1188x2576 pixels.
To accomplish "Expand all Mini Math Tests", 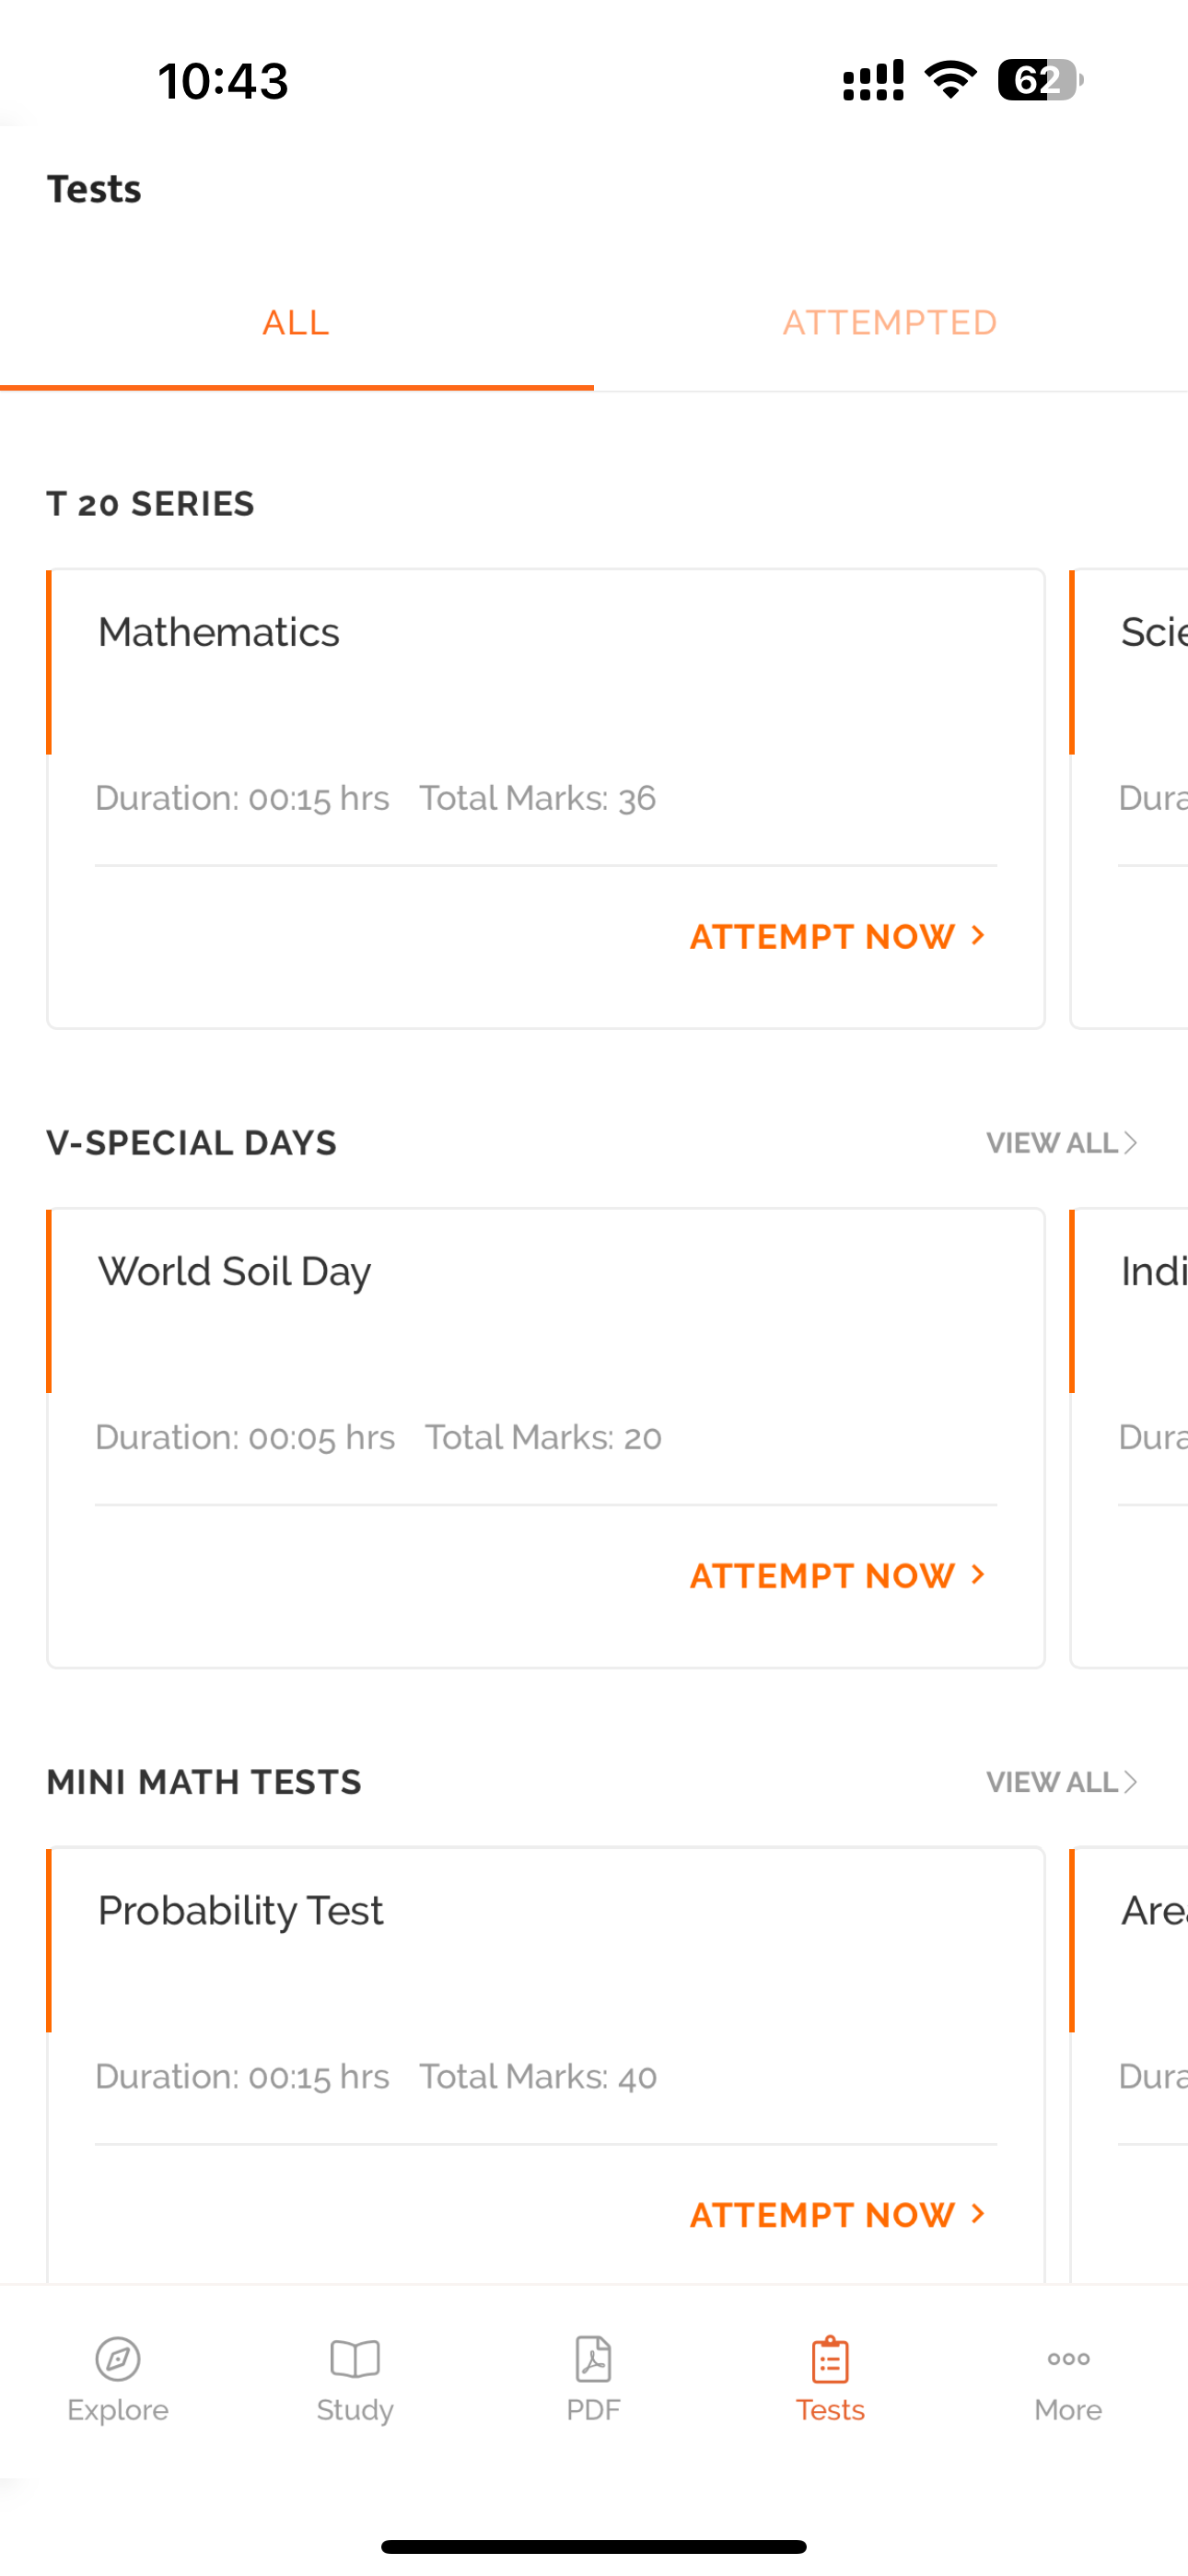I will point(1062,1782).
